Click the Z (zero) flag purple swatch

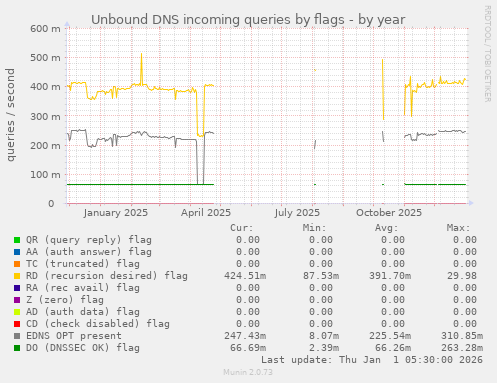(17, 300)
